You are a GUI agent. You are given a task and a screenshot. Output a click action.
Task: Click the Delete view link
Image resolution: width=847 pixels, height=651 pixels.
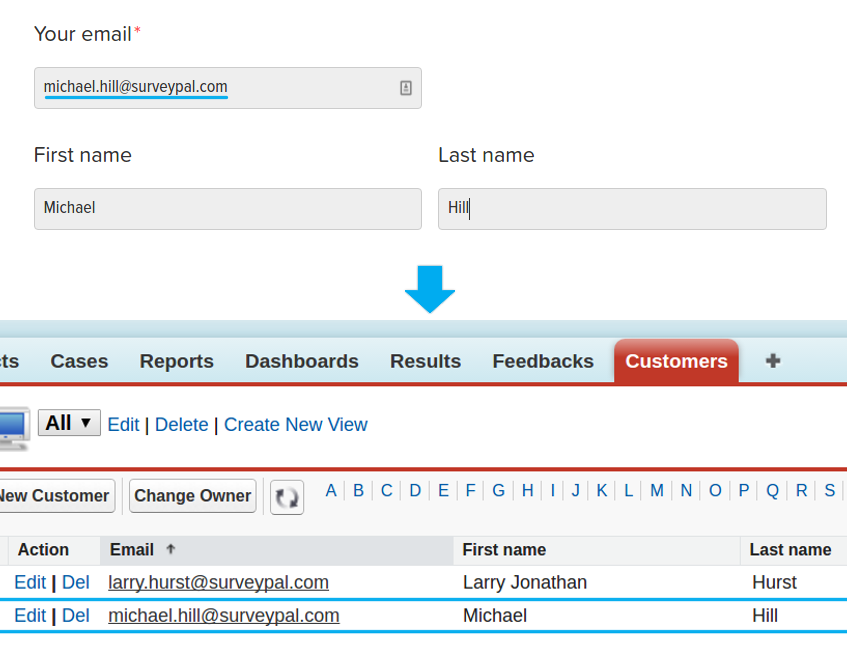(x=182, y=425)
